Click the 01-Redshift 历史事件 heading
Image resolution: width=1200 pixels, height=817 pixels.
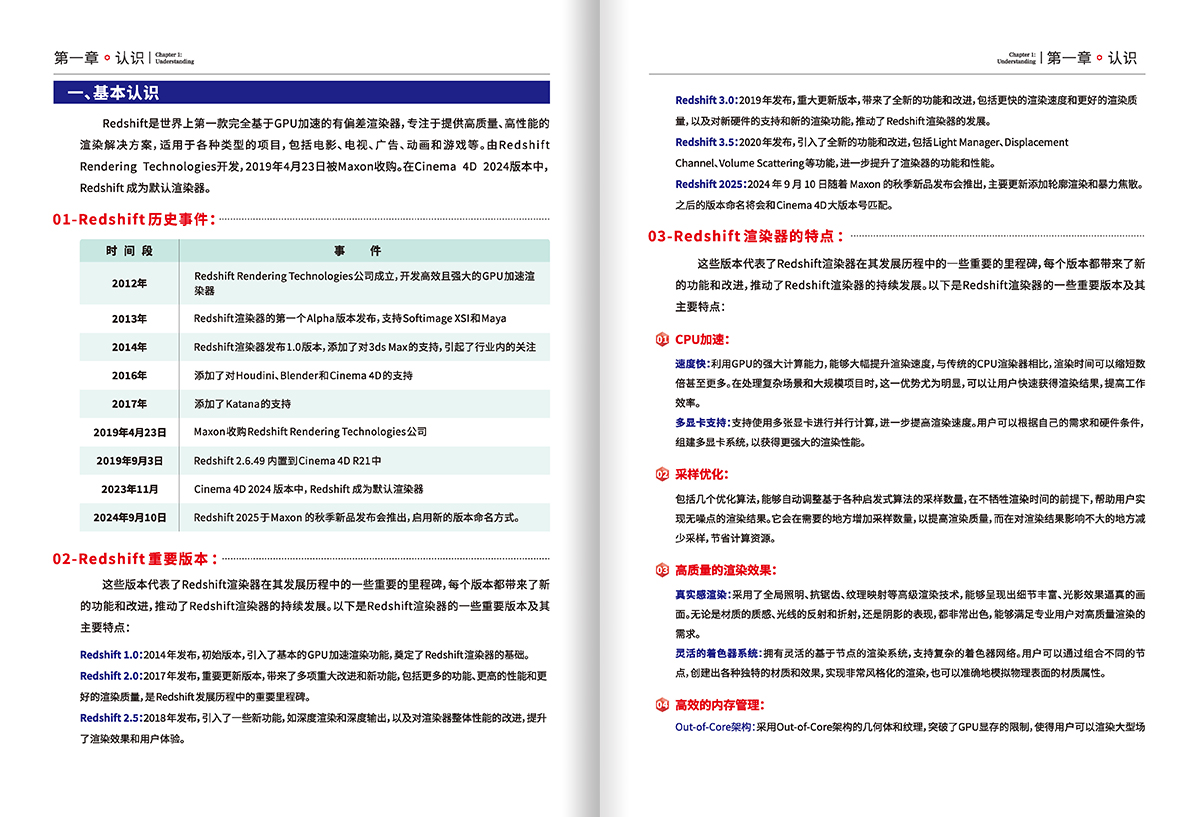click(x=134, y=219)
